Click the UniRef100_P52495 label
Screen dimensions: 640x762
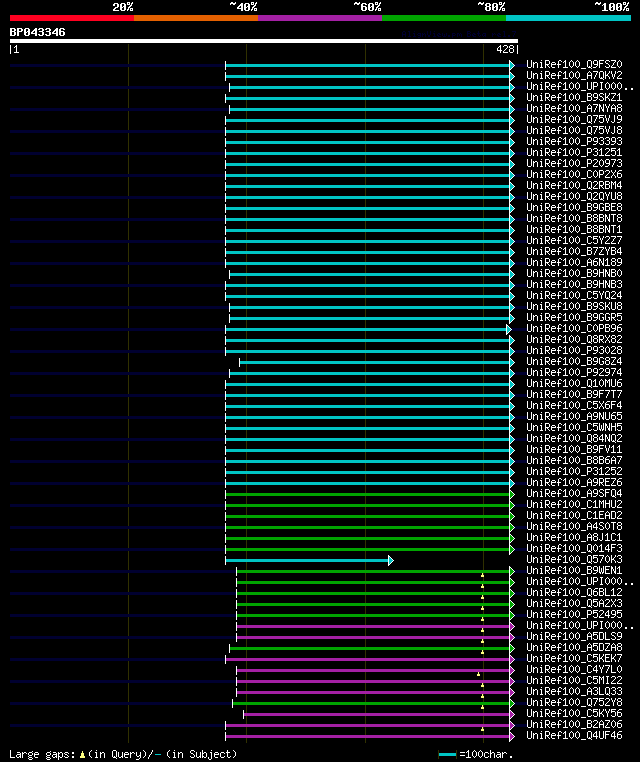[x=574, y=615]
